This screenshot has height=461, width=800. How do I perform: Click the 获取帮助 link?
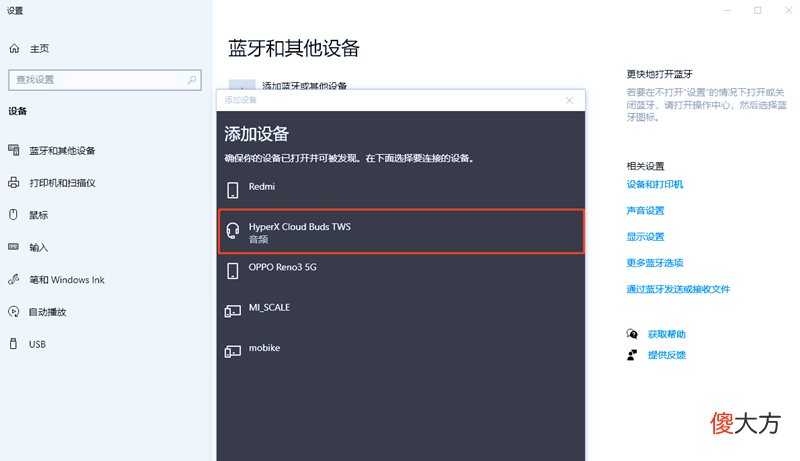coord(666,334)
